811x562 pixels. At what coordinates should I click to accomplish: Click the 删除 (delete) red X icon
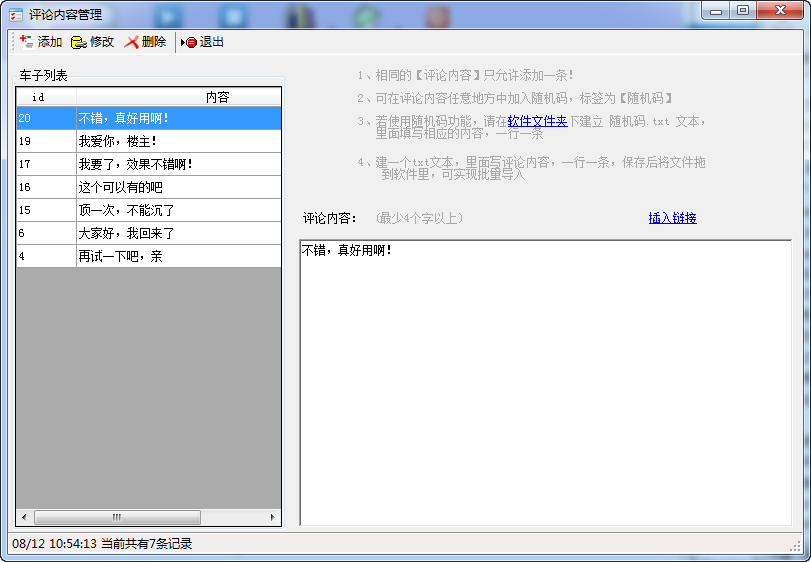point(132,42)
